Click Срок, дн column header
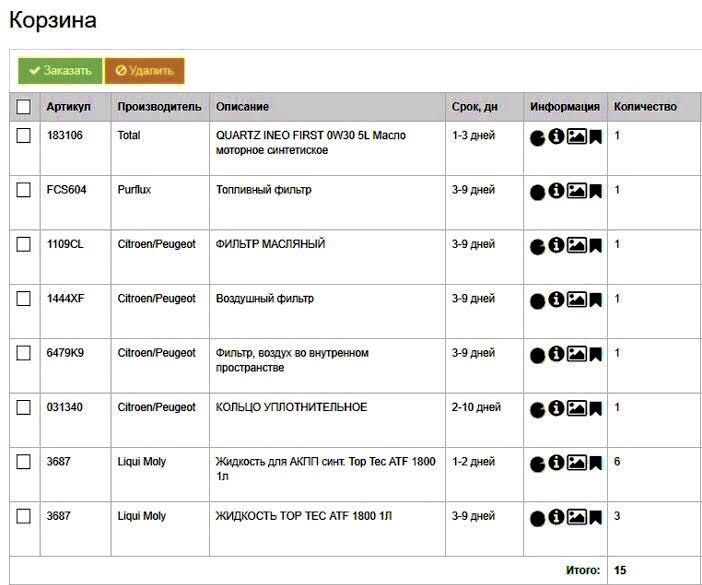This screenshot has width=702, height=585. tap(475, 107)
